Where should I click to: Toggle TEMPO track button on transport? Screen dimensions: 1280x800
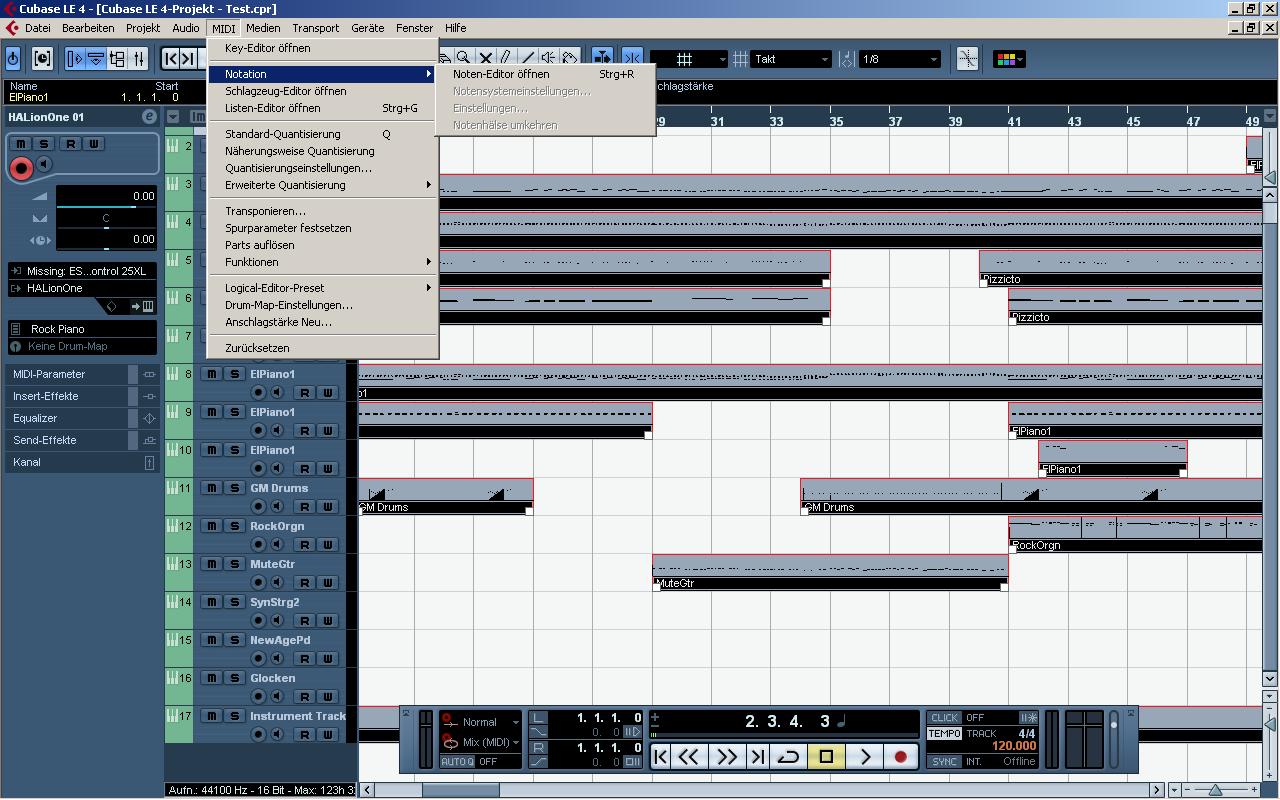tap(944, 734)
